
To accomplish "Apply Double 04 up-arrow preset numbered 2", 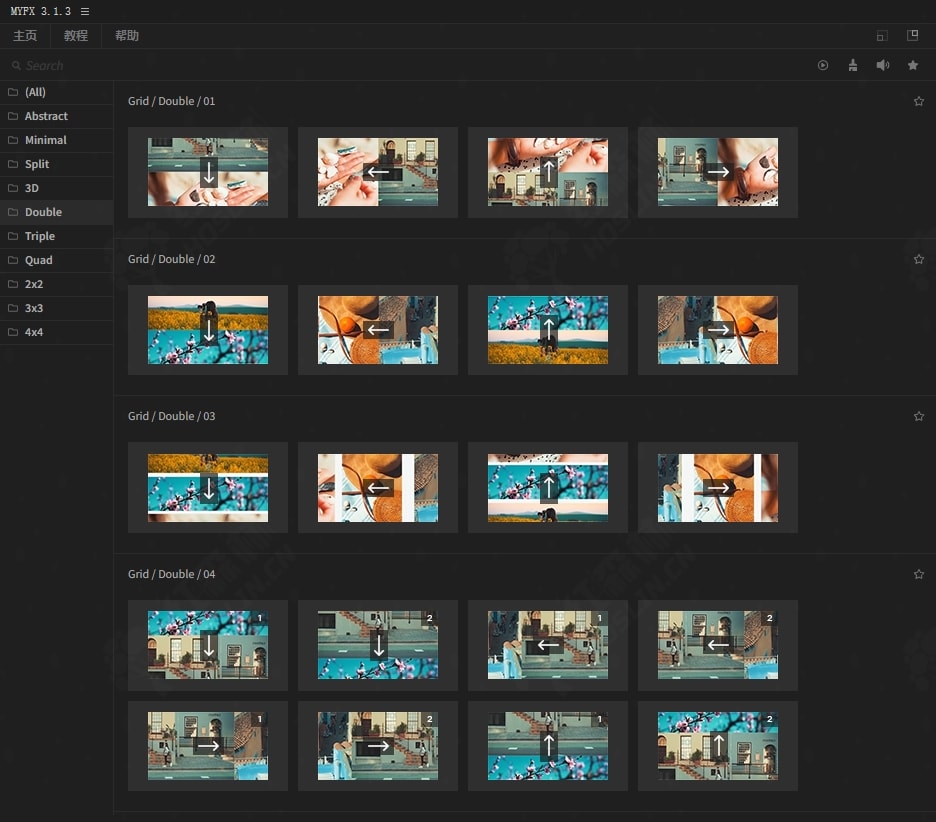I will click(x=718, y=746).
